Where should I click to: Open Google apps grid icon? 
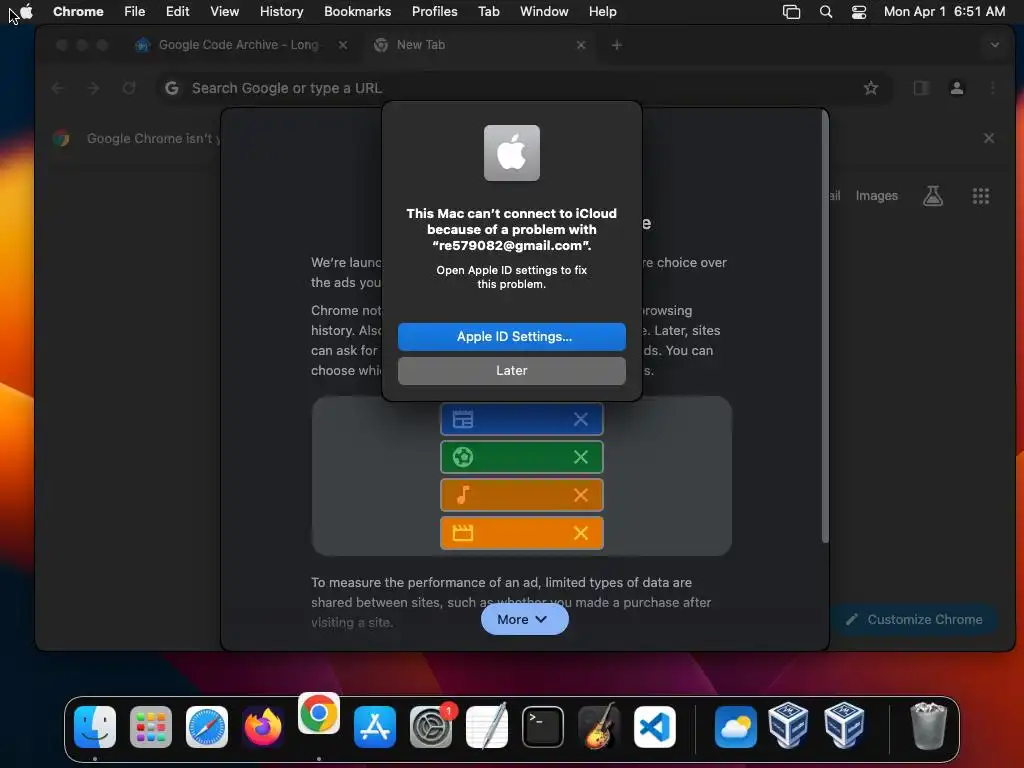click(x=980, y=195)
